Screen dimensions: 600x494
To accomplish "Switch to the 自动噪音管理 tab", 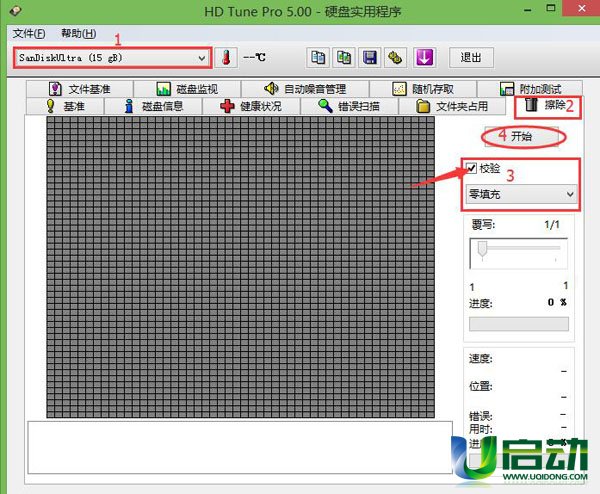I will pos(305,89).
